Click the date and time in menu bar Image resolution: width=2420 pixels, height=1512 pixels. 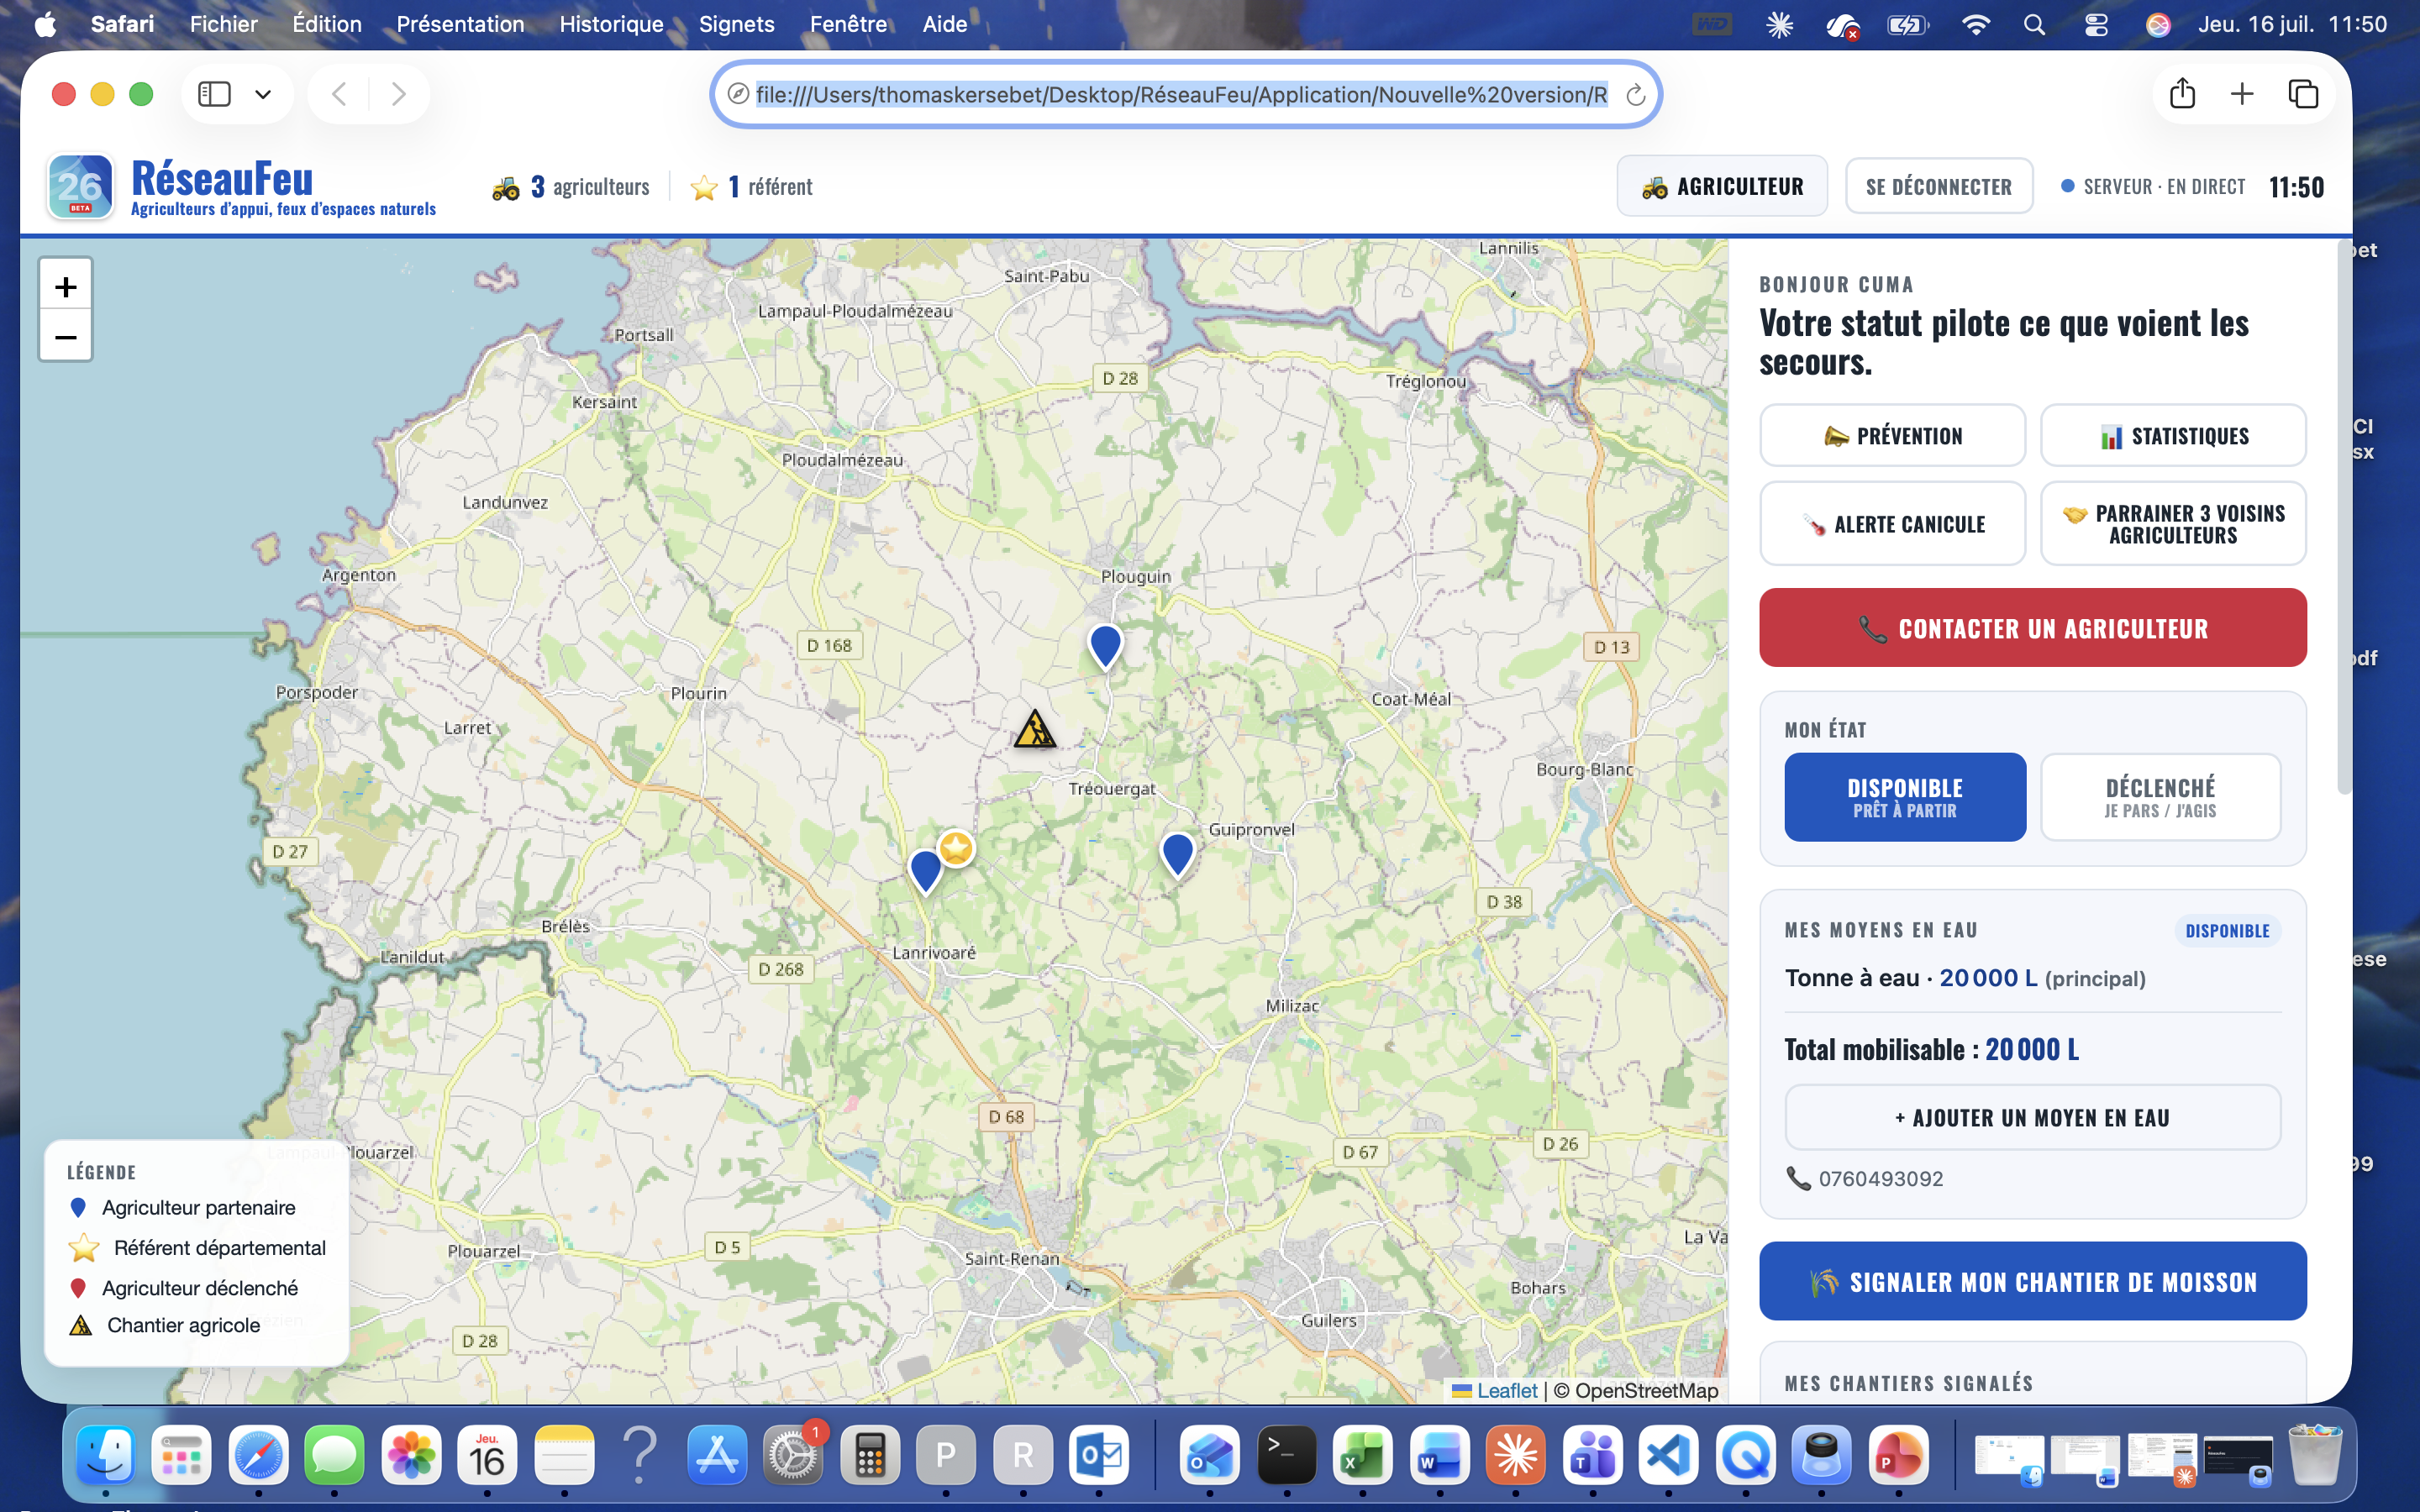(x=2292, y=24)
